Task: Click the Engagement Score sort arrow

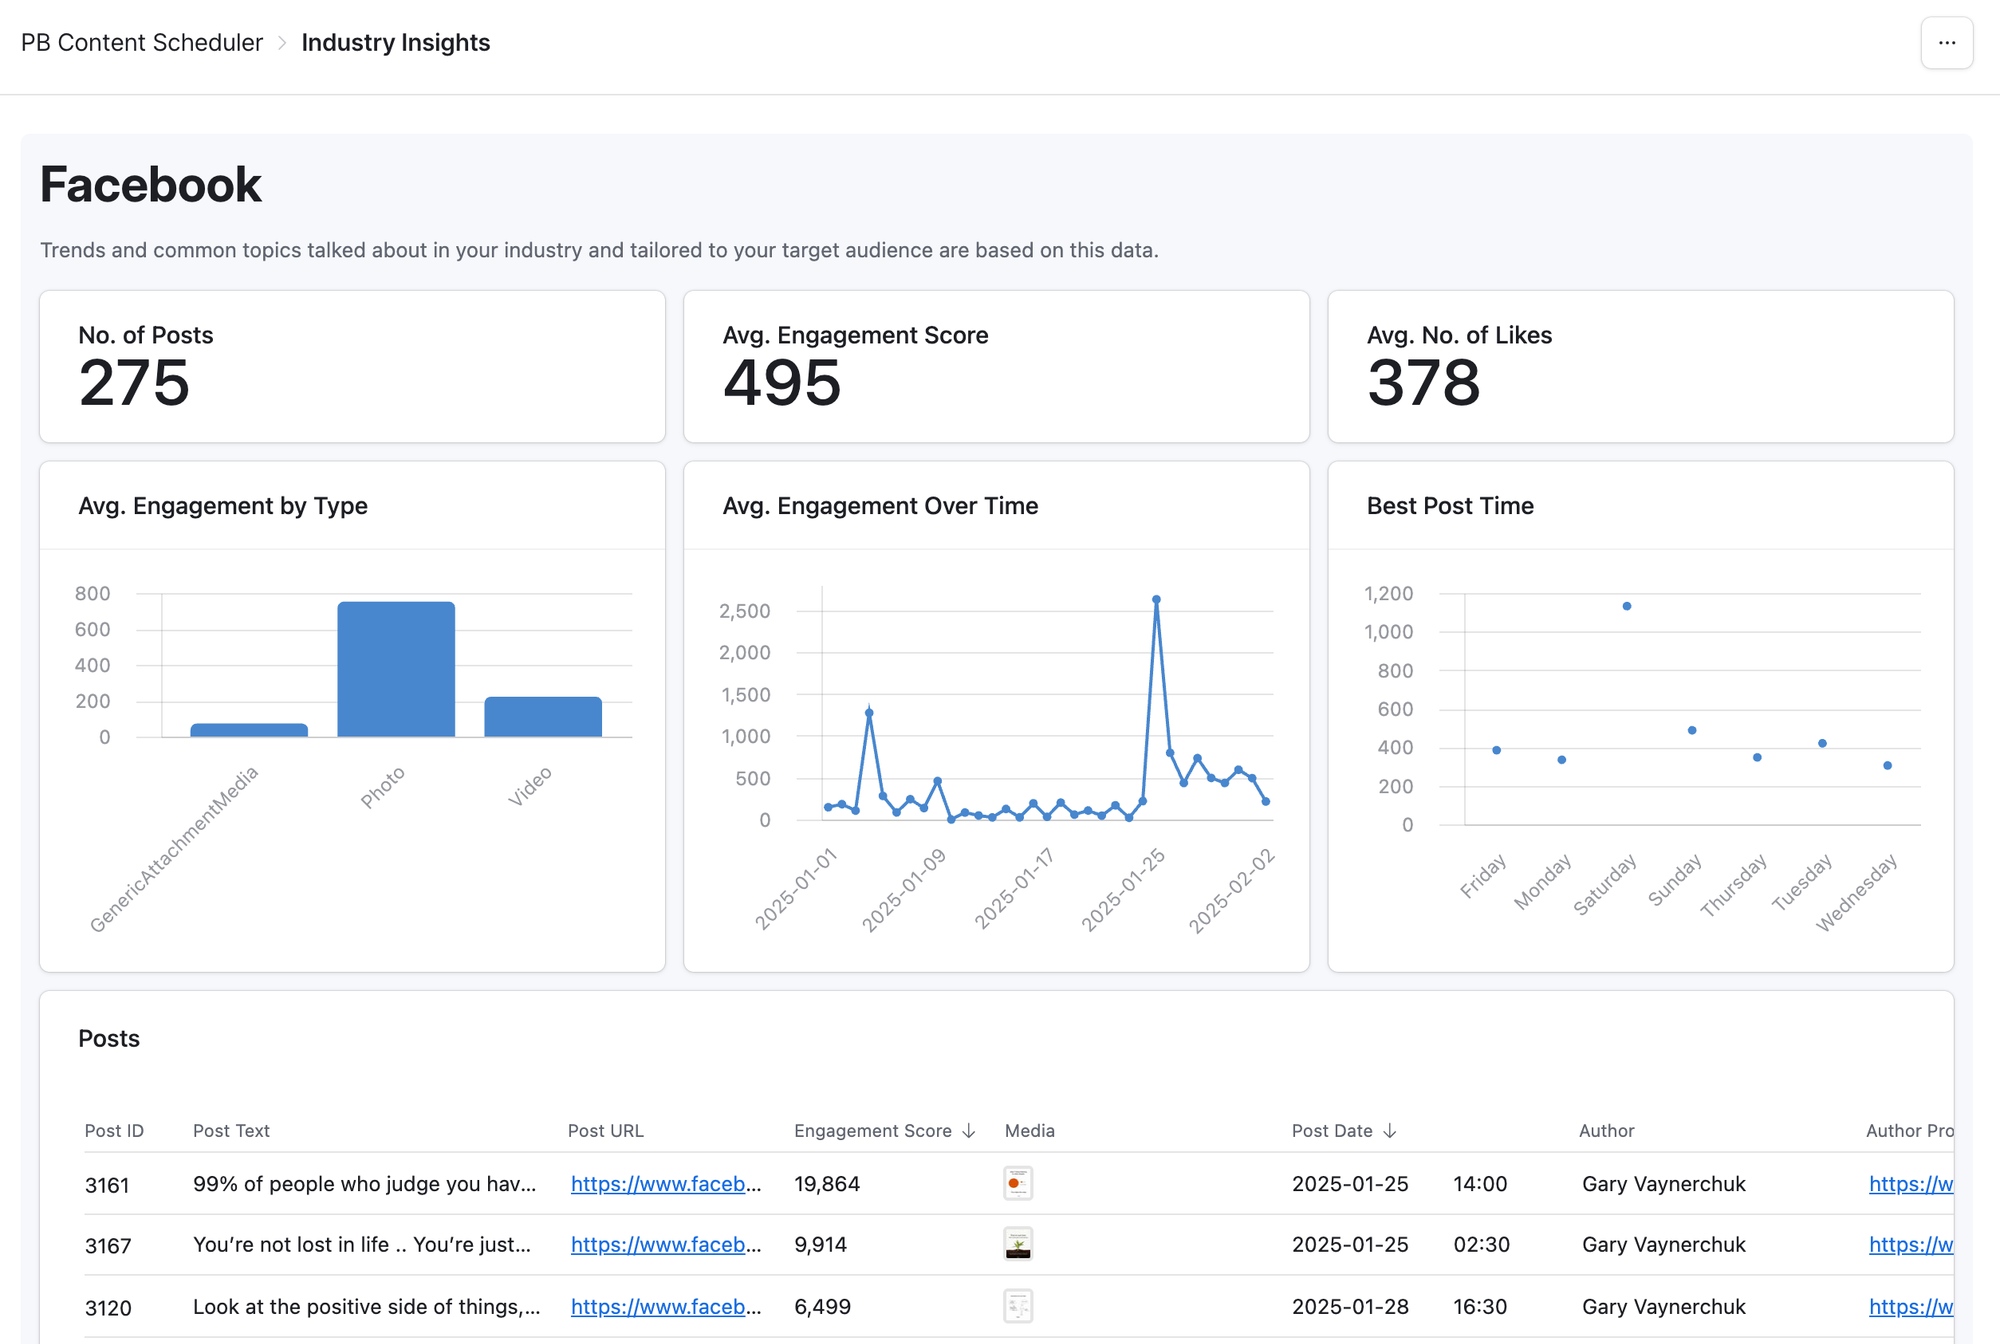Action: [x=968, y=1131]
